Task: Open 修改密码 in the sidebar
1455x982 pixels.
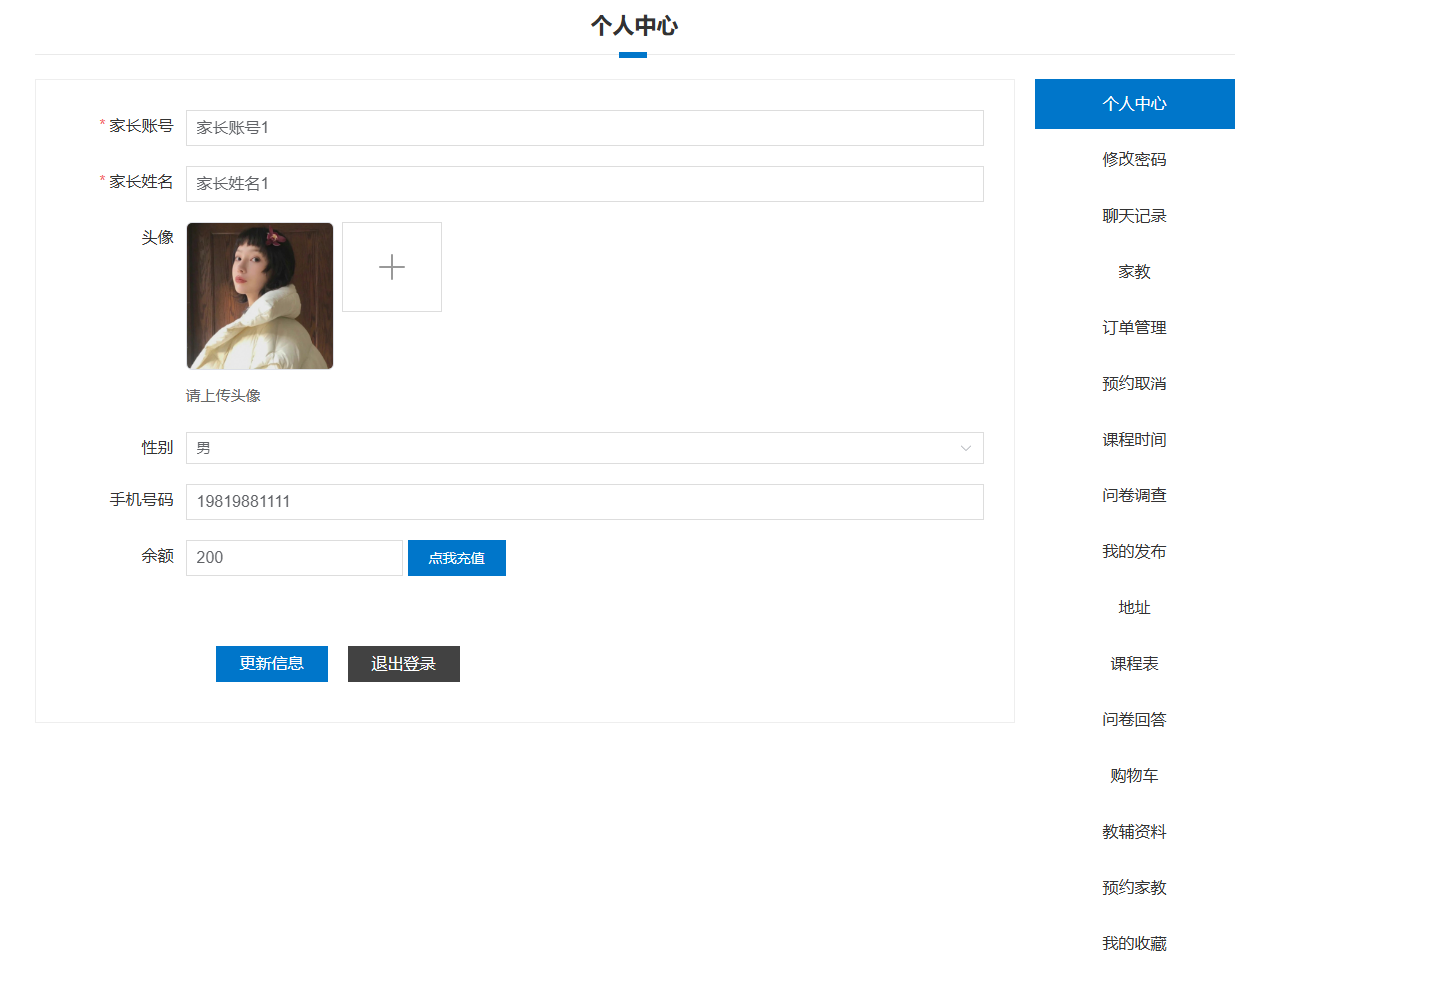Action: click(x=1134, y=160)
